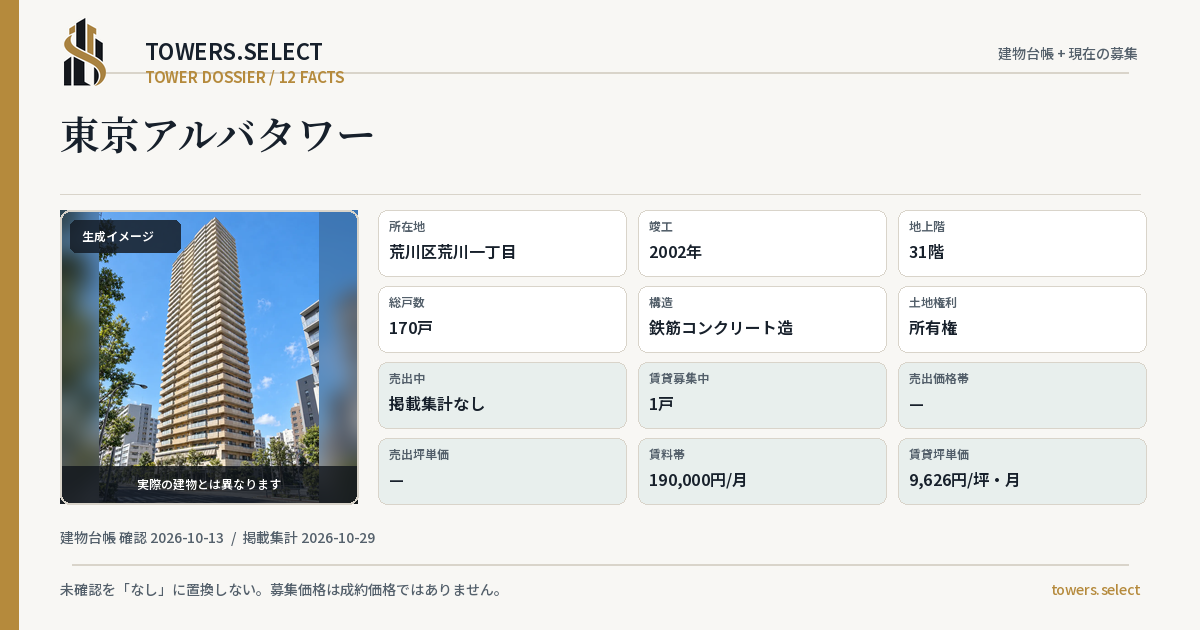Click the 総戸数 170戸 fact card

(x=502, y=319)
